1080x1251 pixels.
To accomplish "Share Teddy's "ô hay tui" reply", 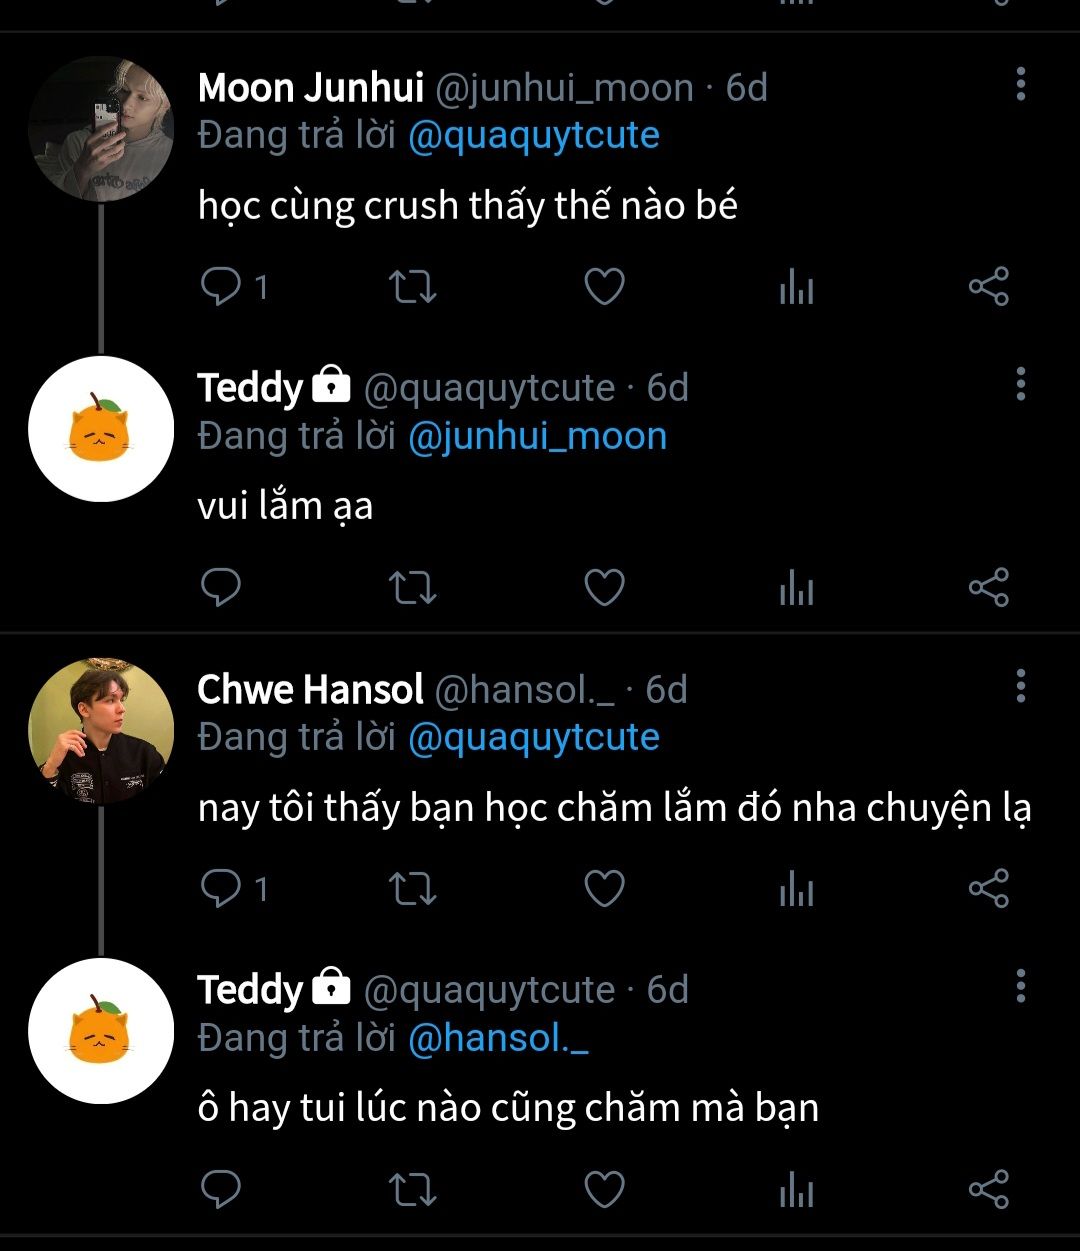I will coord(988,1189).
